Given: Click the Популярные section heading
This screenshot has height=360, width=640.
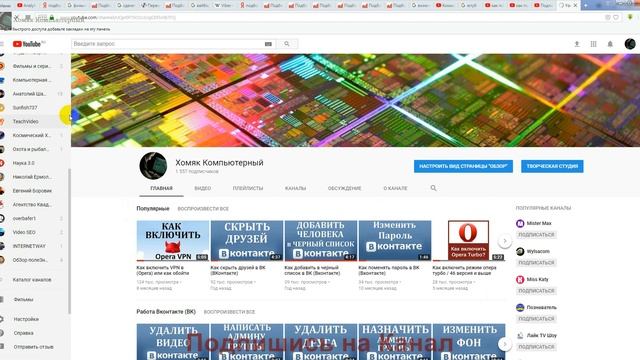Looking at the screenshot, I should coord(153,209).
